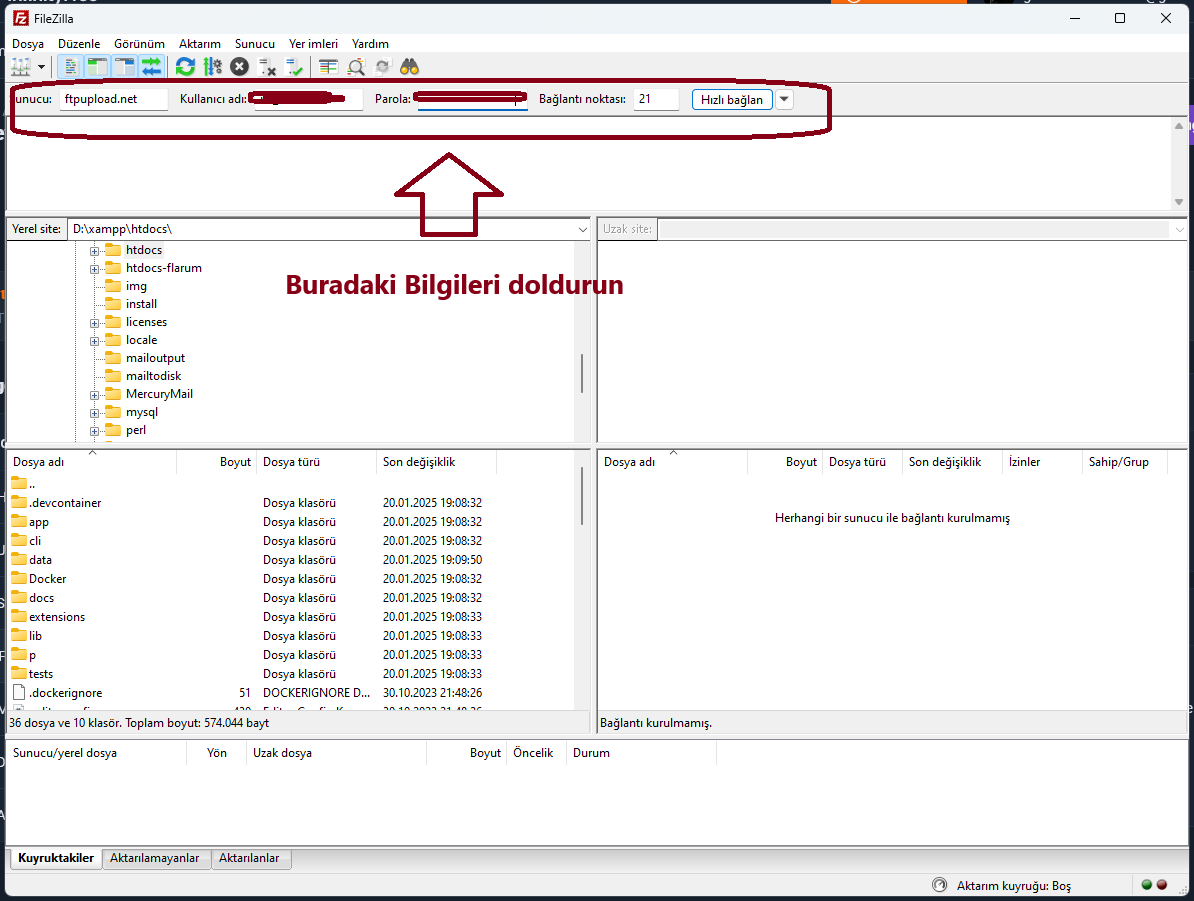Select the install folder in tree
The width and height of the screenshot is (1194, 901).
pos(142,304)
